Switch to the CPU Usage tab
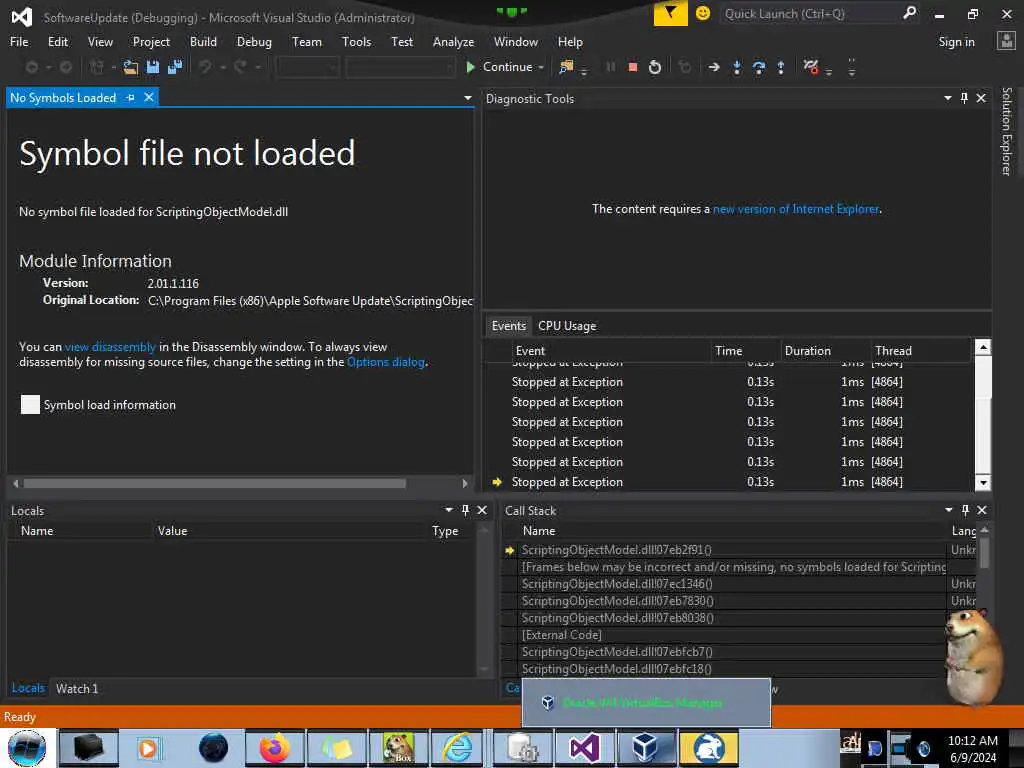Viewport: 1024px width, 768px height. [x=567, y=326]
